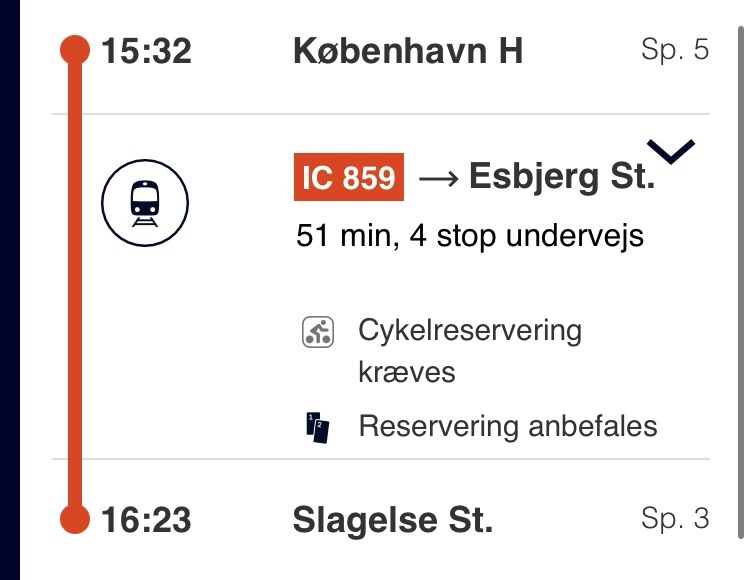The width and height of the screenshot is (750, 580).
Task: Click the 'Cykelreservering kræves' notice
Action: tap(470, 351)
